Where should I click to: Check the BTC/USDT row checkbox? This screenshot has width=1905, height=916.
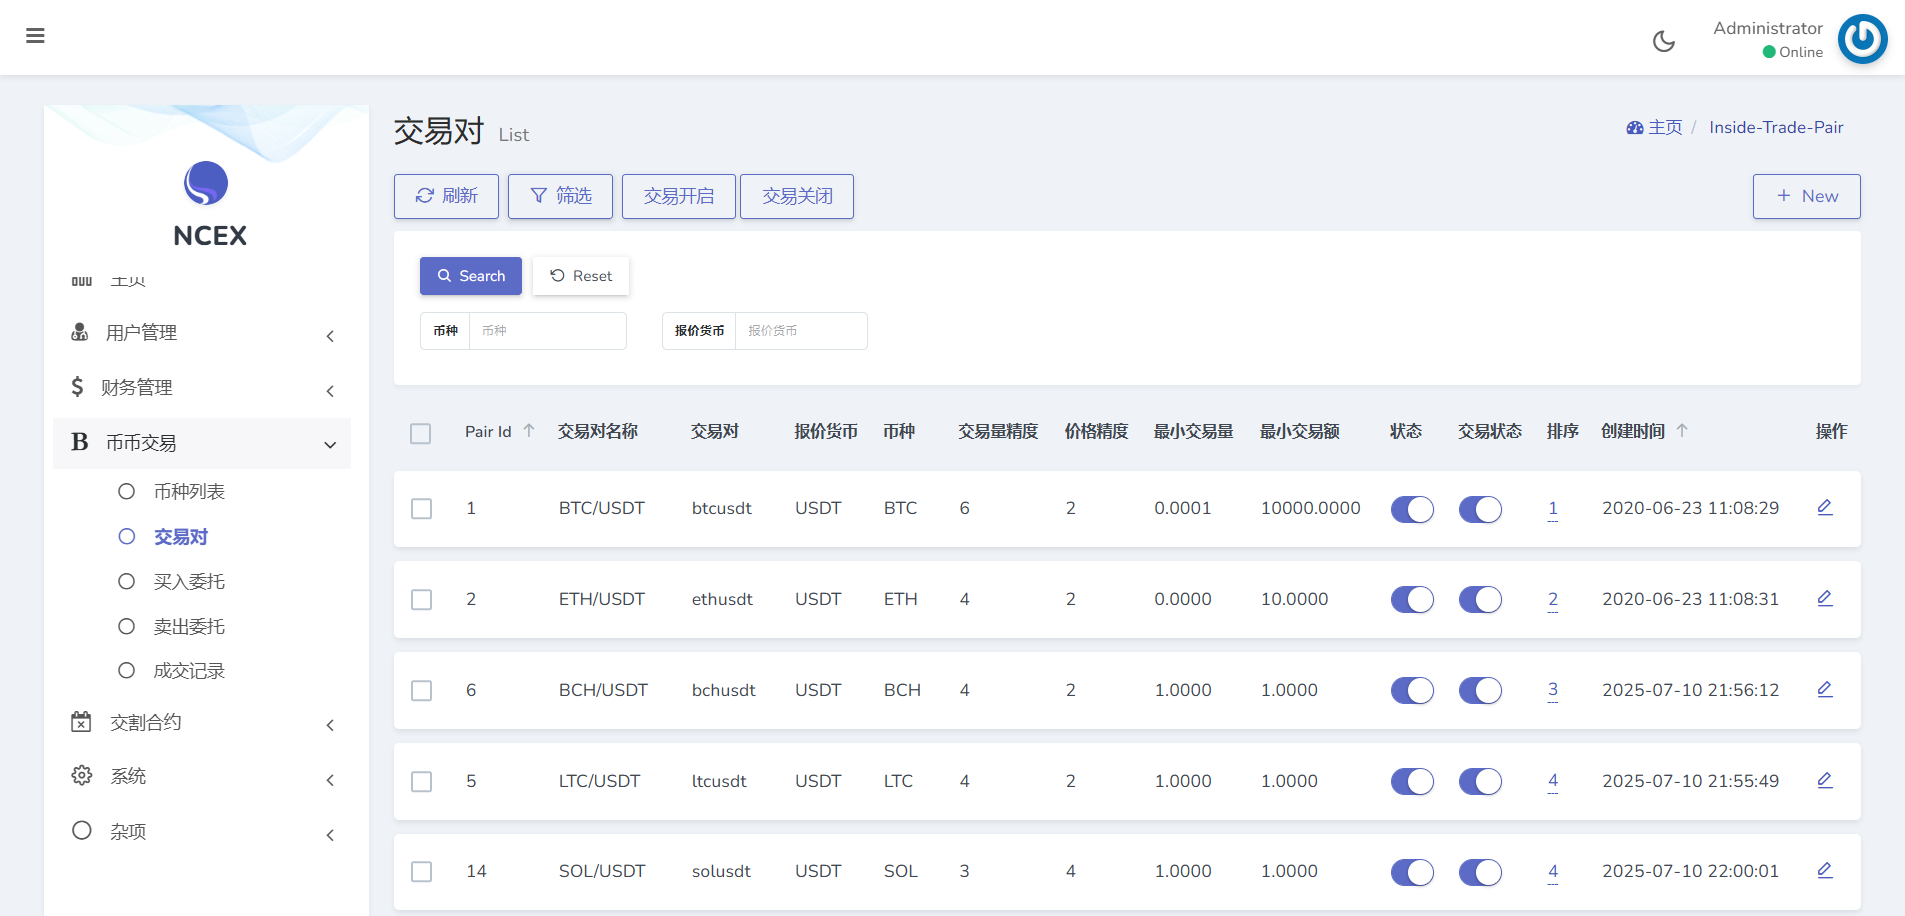[x=422, y=509]
